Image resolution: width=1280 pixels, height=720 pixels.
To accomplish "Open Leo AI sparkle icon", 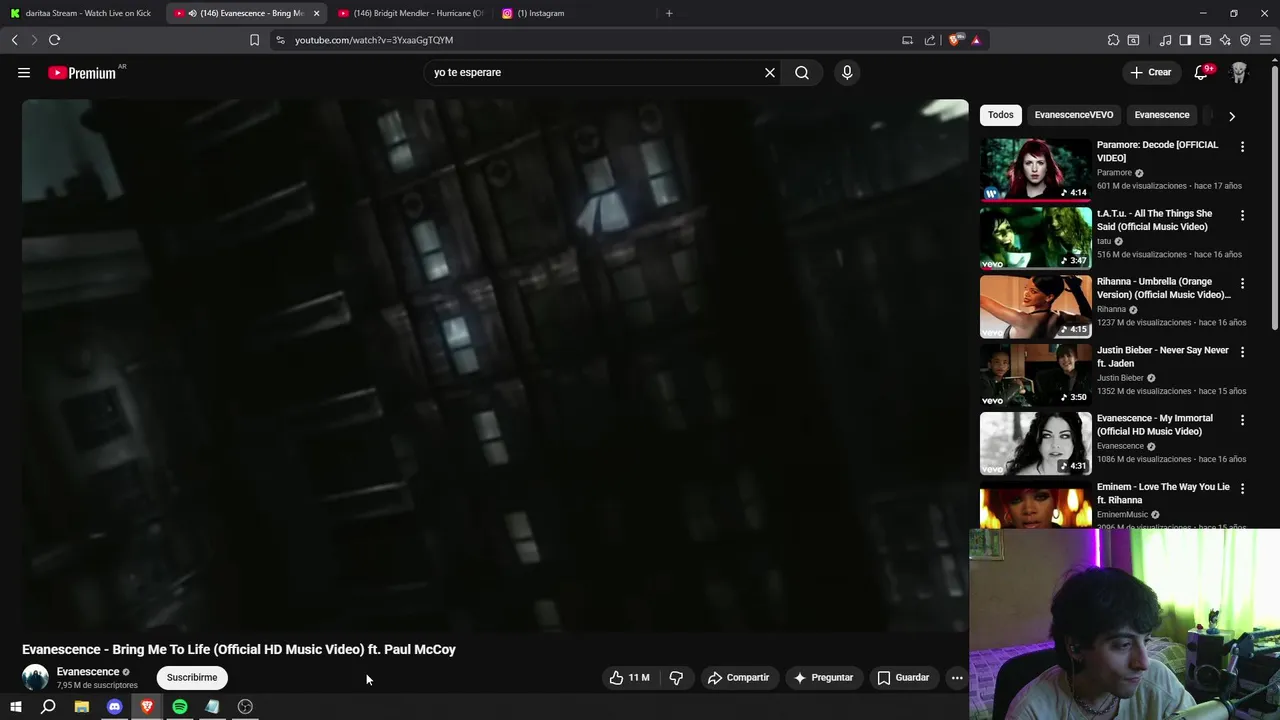I will (x=1225, y=40).
